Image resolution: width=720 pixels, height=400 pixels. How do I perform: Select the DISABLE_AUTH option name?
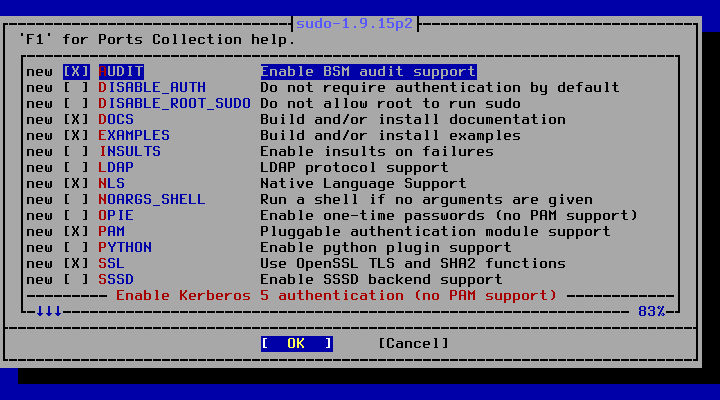coord(152,88)
